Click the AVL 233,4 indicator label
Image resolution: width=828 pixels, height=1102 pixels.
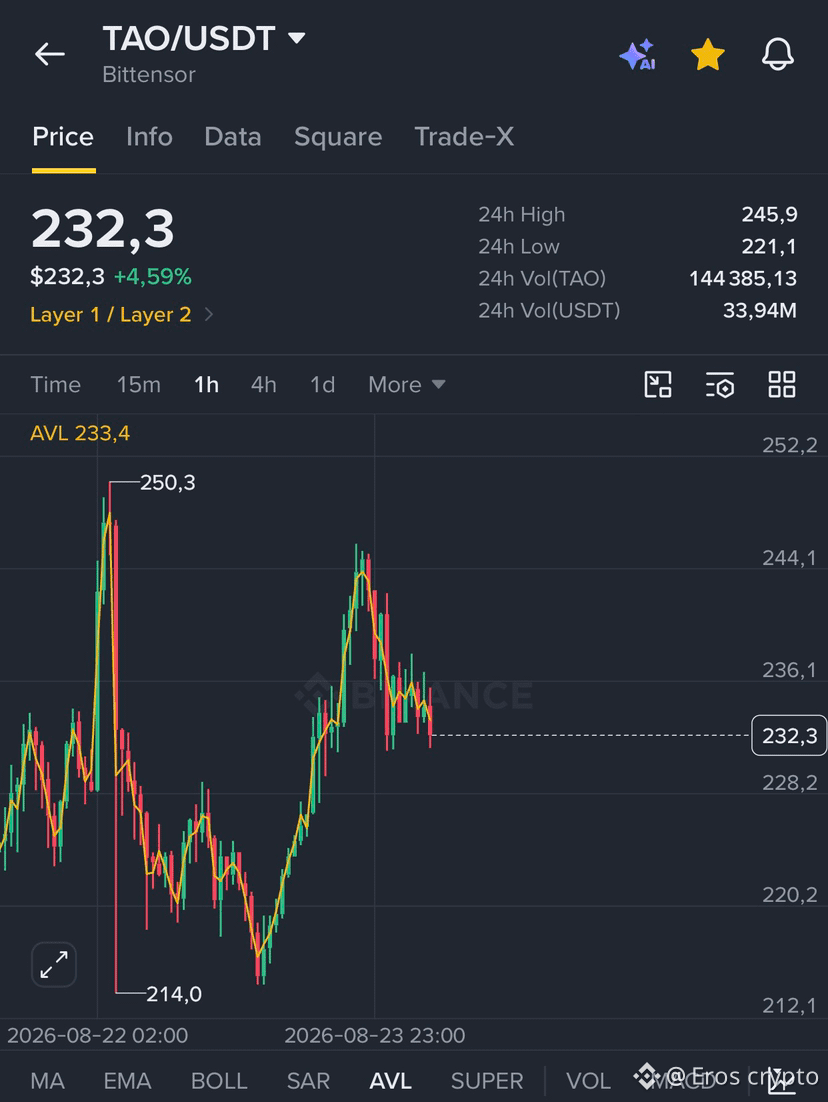[80, 433]
